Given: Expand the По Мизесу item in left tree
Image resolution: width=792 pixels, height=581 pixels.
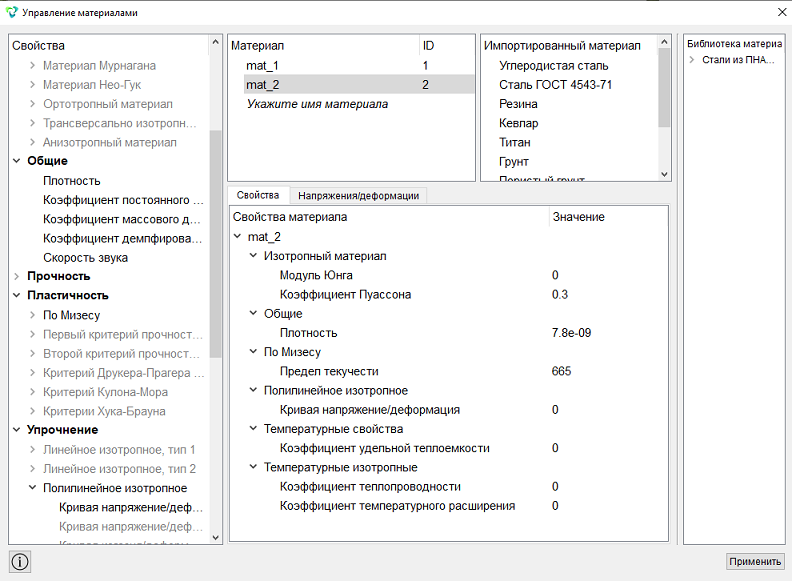Looking at the screenshot, I should 32,315.
